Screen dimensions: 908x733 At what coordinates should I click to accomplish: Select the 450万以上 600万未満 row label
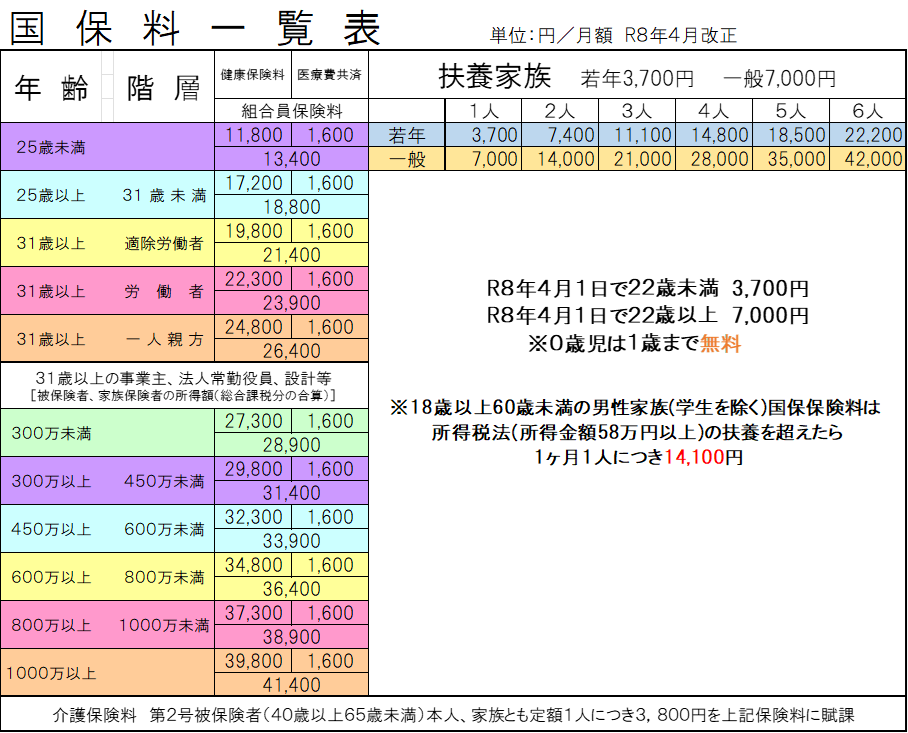[108, 529]
